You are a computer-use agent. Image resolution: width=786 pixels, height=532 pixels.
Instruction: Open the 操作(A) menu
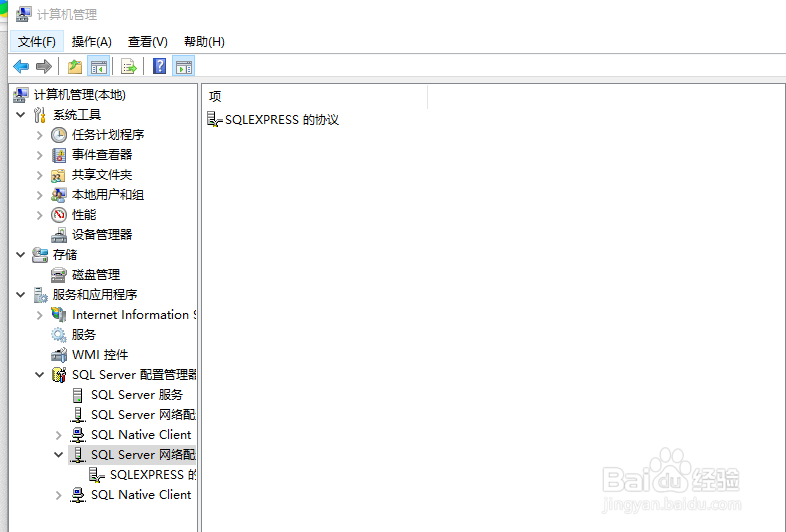91,42
